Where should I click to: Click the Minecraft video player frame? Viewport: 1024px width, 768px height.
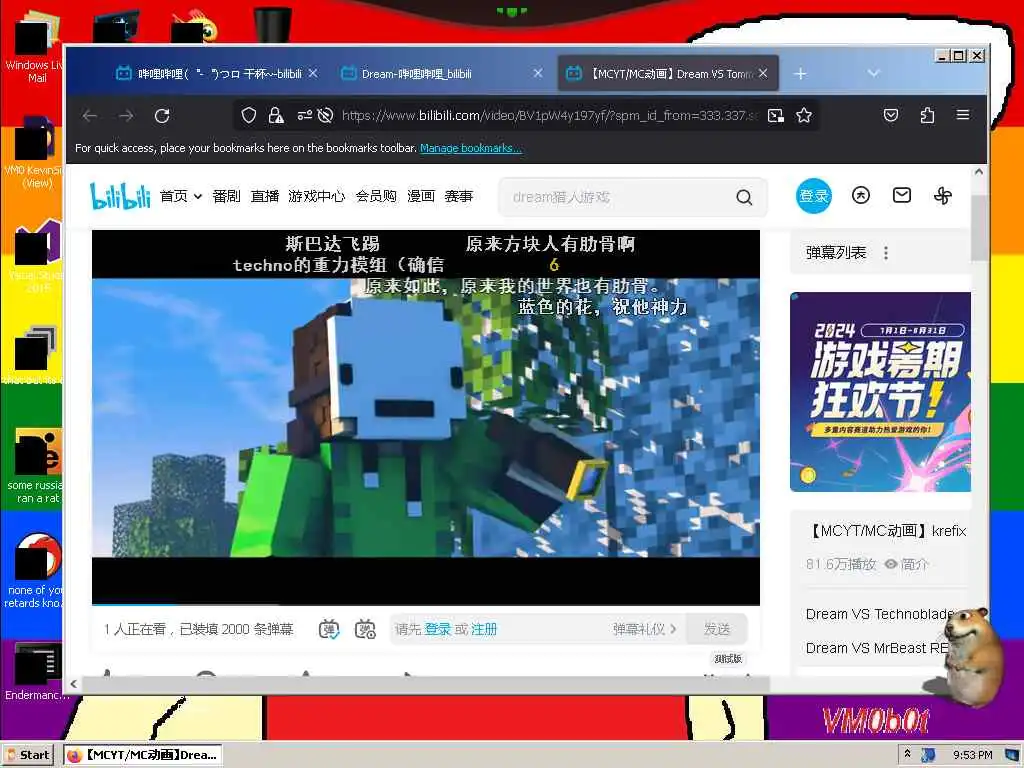click(426, 418)
